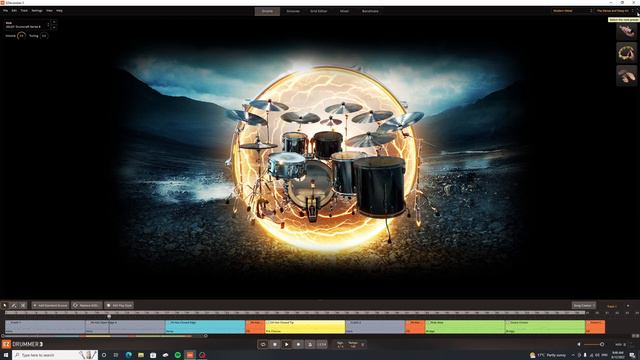Click the Add Standard Groove button
This screenshot has width=640, height=360.
click(x=50, y=305)
